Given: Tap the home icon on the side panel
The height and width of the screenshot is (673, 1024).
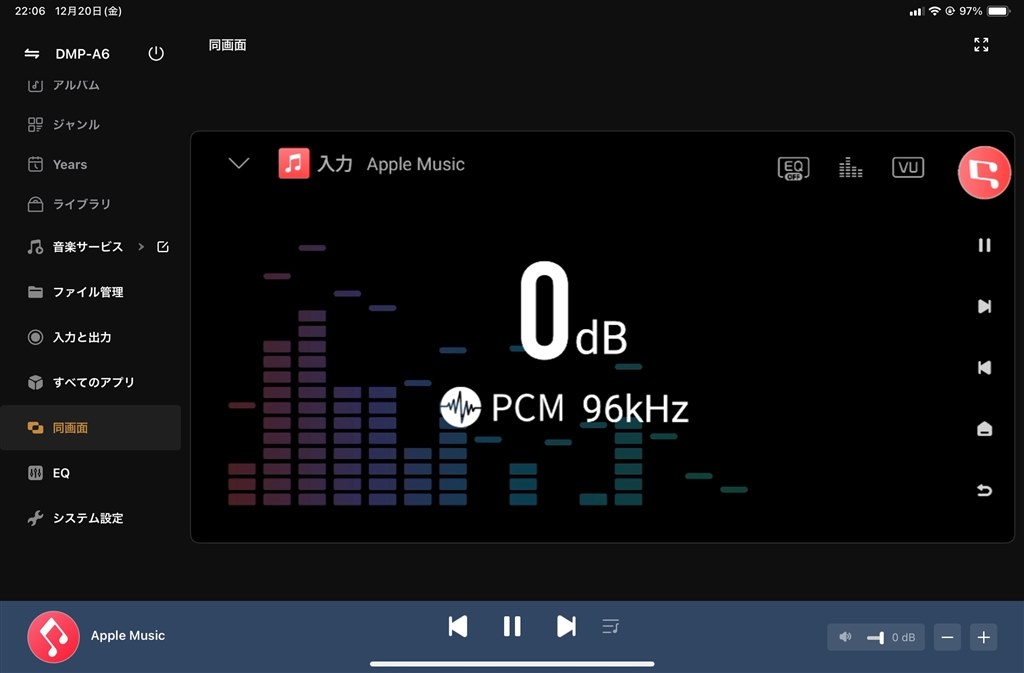Looking at the screenshot, I should coord(984,428).
